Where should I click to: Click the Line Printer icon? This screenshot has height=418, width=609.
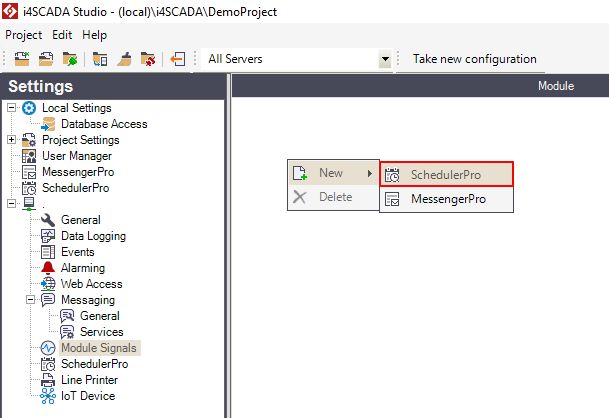pos(48,380)
